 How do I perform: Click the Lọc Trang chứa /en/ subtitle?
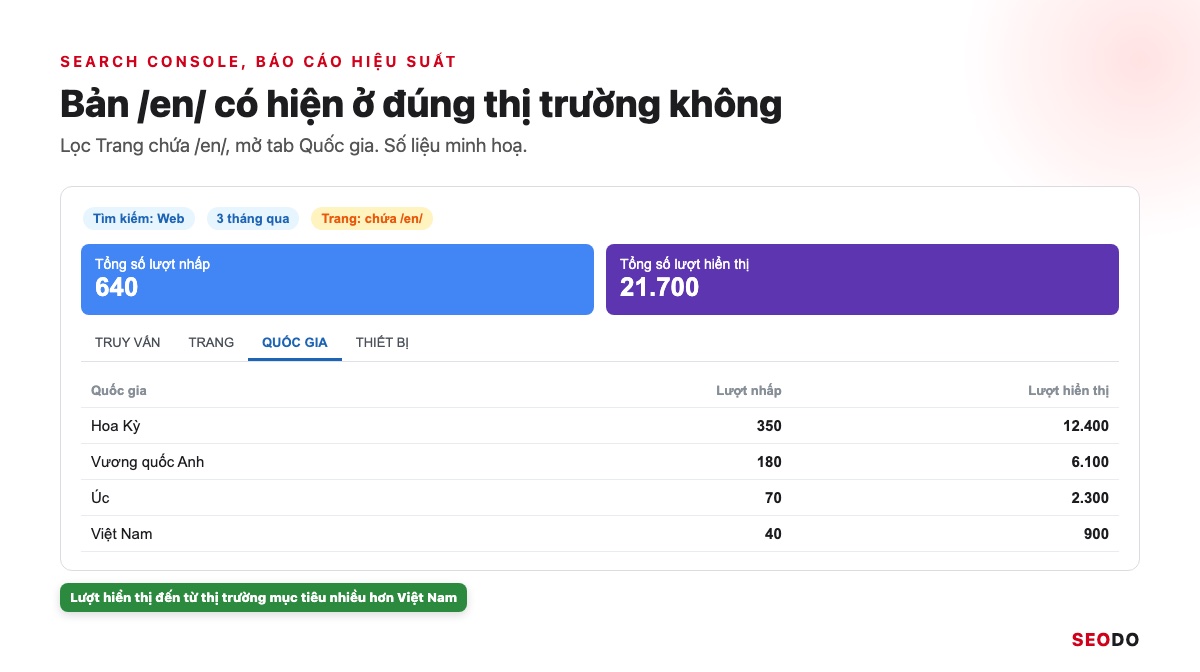[x=293, y=146]
